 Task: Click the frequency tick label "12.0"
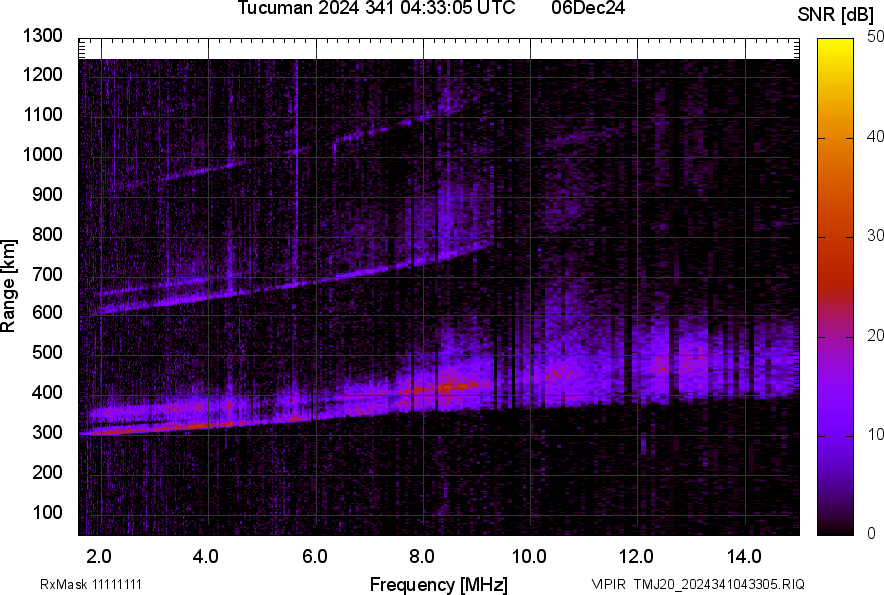click(637, 557)
